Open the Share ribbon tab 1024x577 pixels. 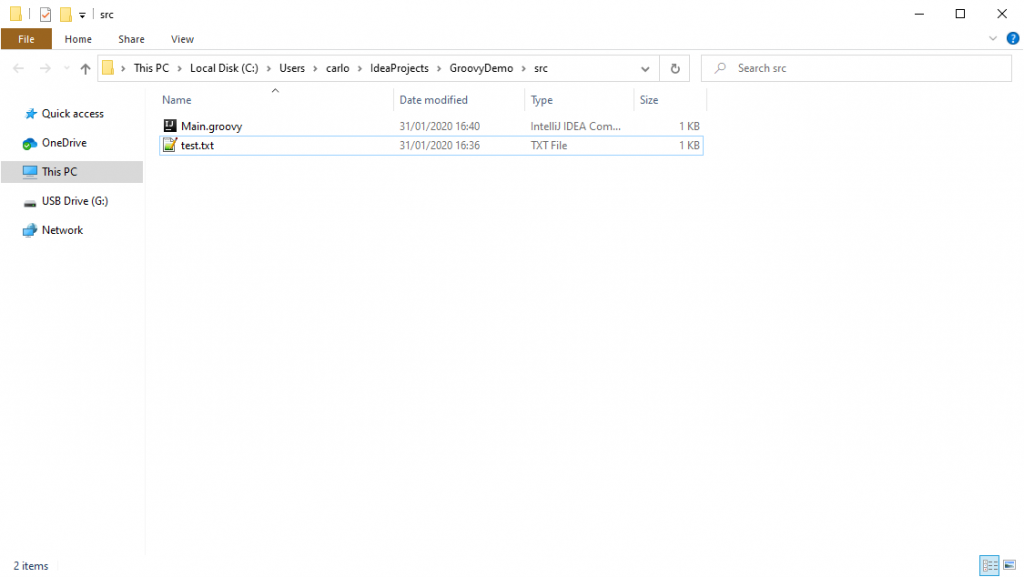(x=131, y=39)
